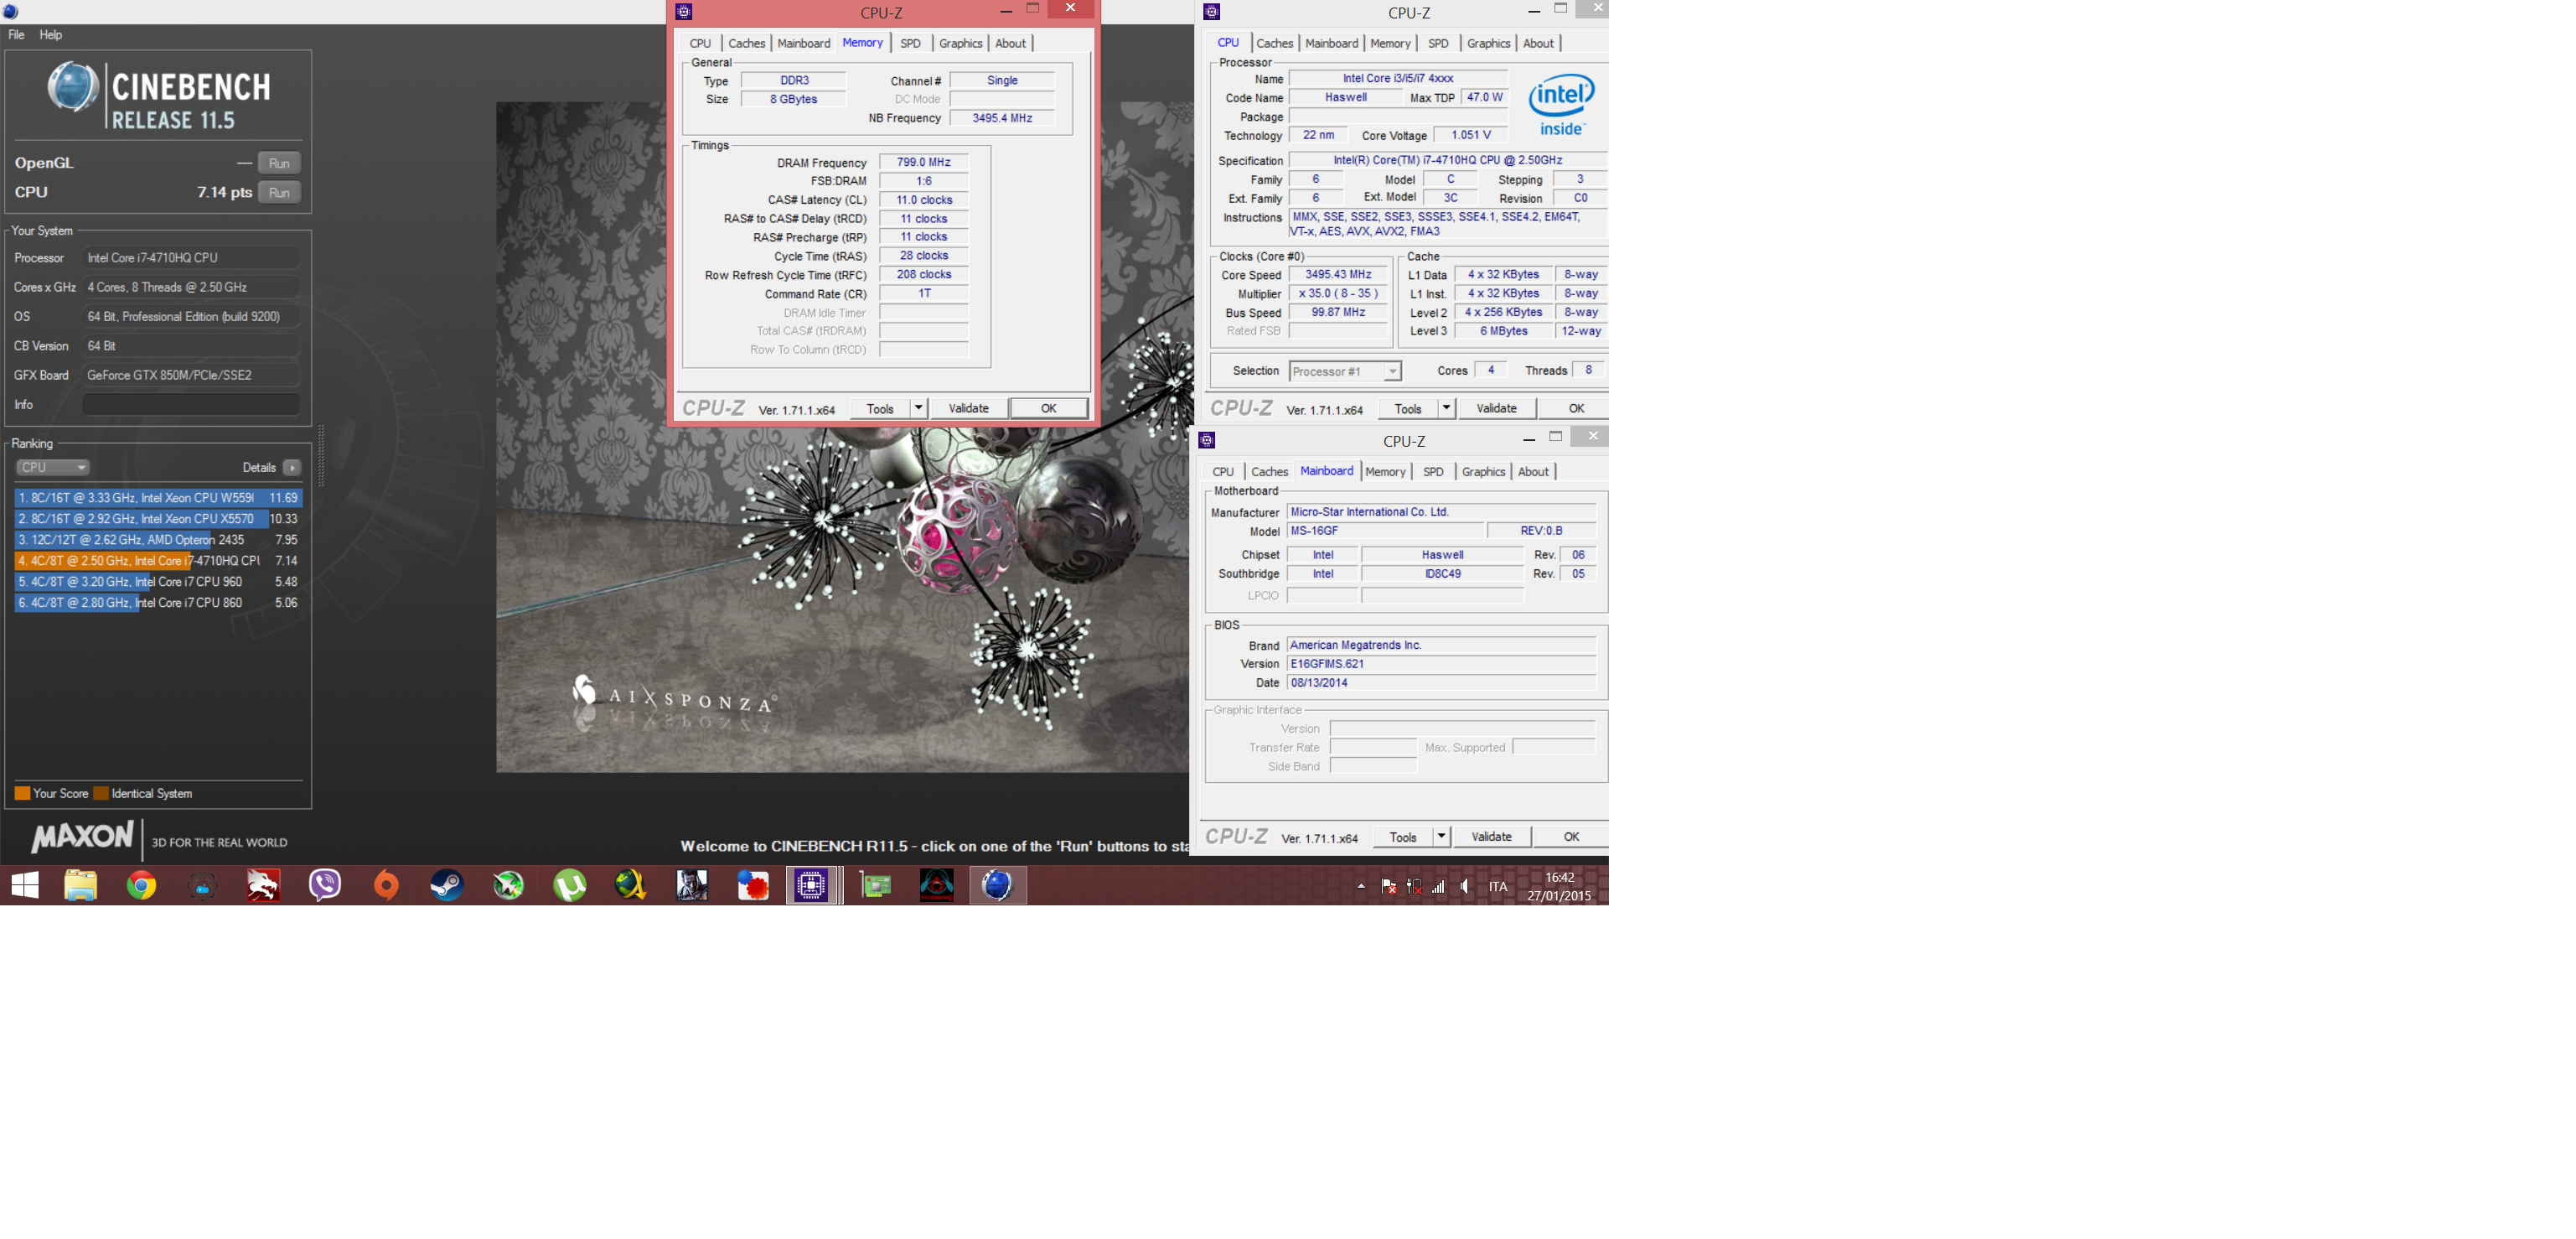
Task: Open CPU tab in red CPU-Z window
Action: pos(700,43)
